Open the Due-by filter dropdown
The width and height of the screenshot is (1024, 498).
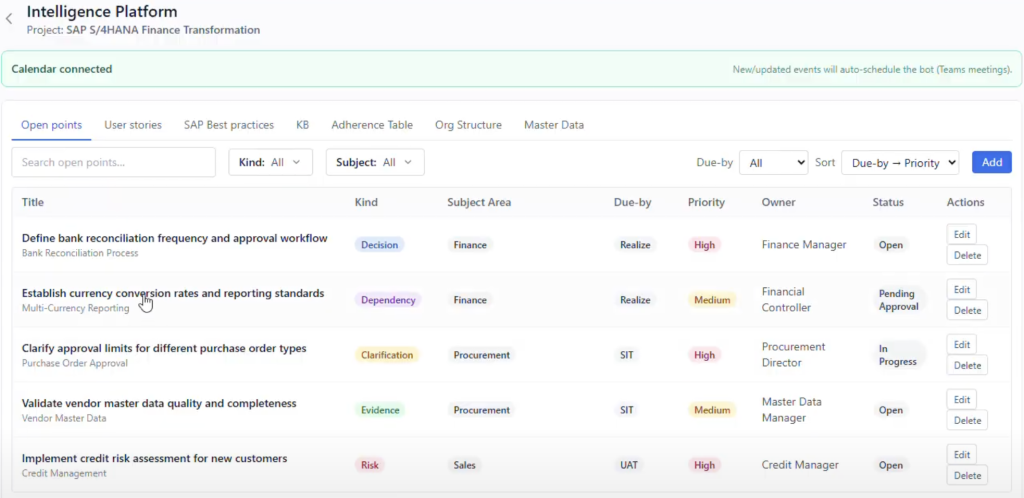773,163
